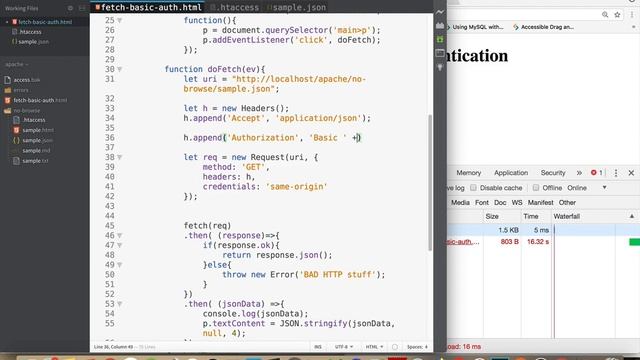
Task: Click the zoom magnifier in Chrome address bar
Action: (605, 15)
